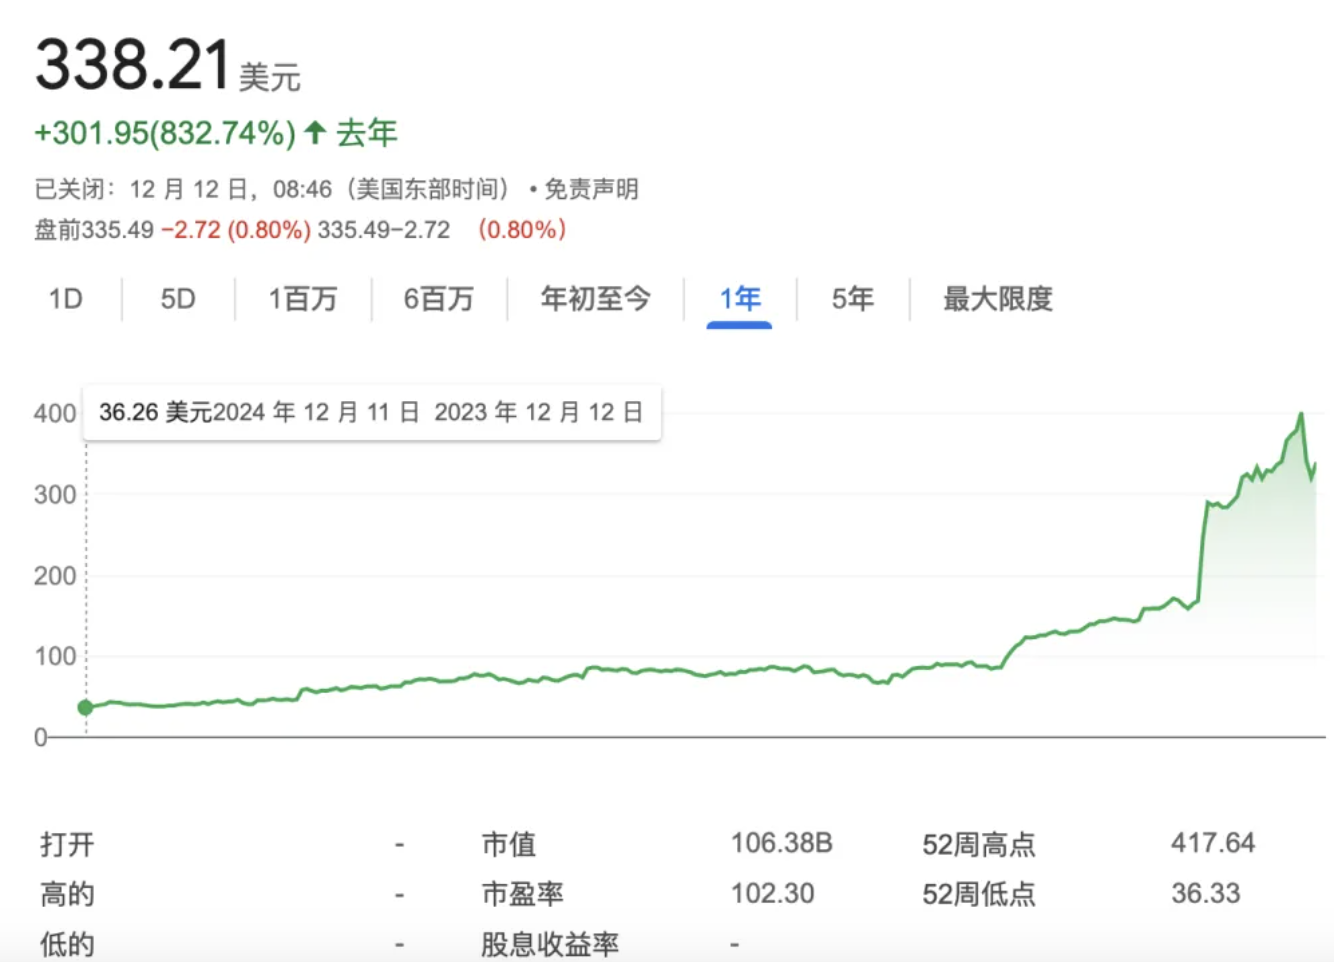Image resolution: width=1334 pixels, height=962 pixels.
Task: Click the 52周高点 value 417.64
Action: point(1213,843)
